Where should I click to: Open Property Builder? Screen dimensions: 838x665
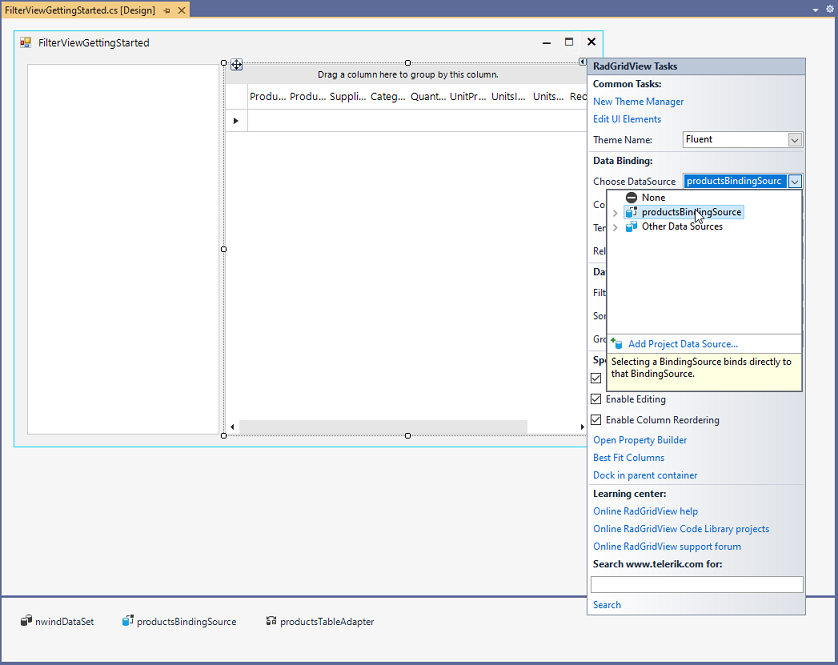coord(639,439)
